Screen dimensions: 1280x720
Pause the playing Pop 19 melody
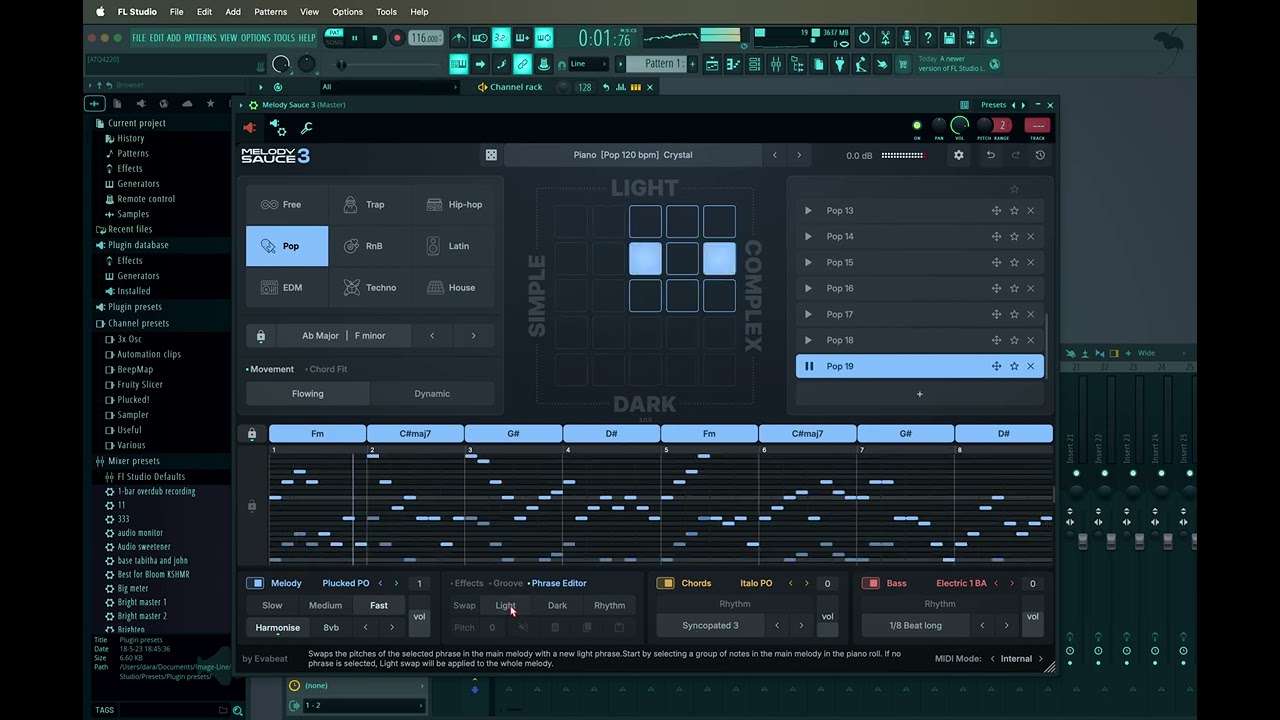(809, 366)
